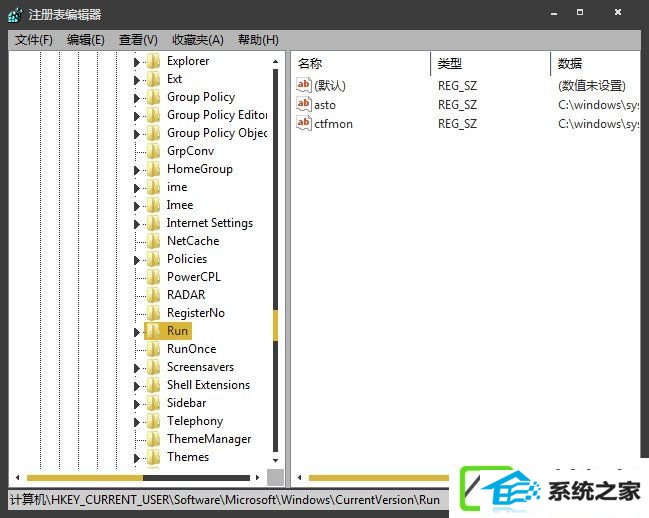Click tree pane scroll up arrow
The image size is (649, 518).
[x=275, y=61]
